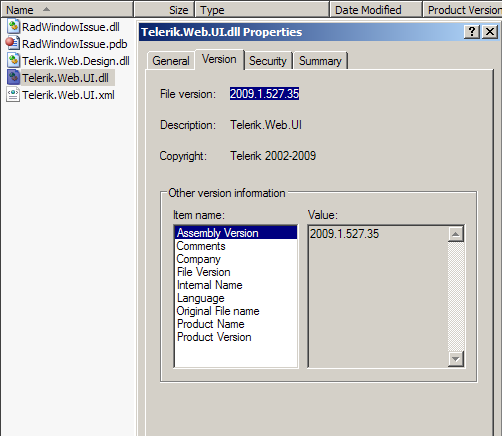Select Assembly Version in item list
Image resolution: width=502 pixels, height=436 pixels.
(x=236, y=233)
